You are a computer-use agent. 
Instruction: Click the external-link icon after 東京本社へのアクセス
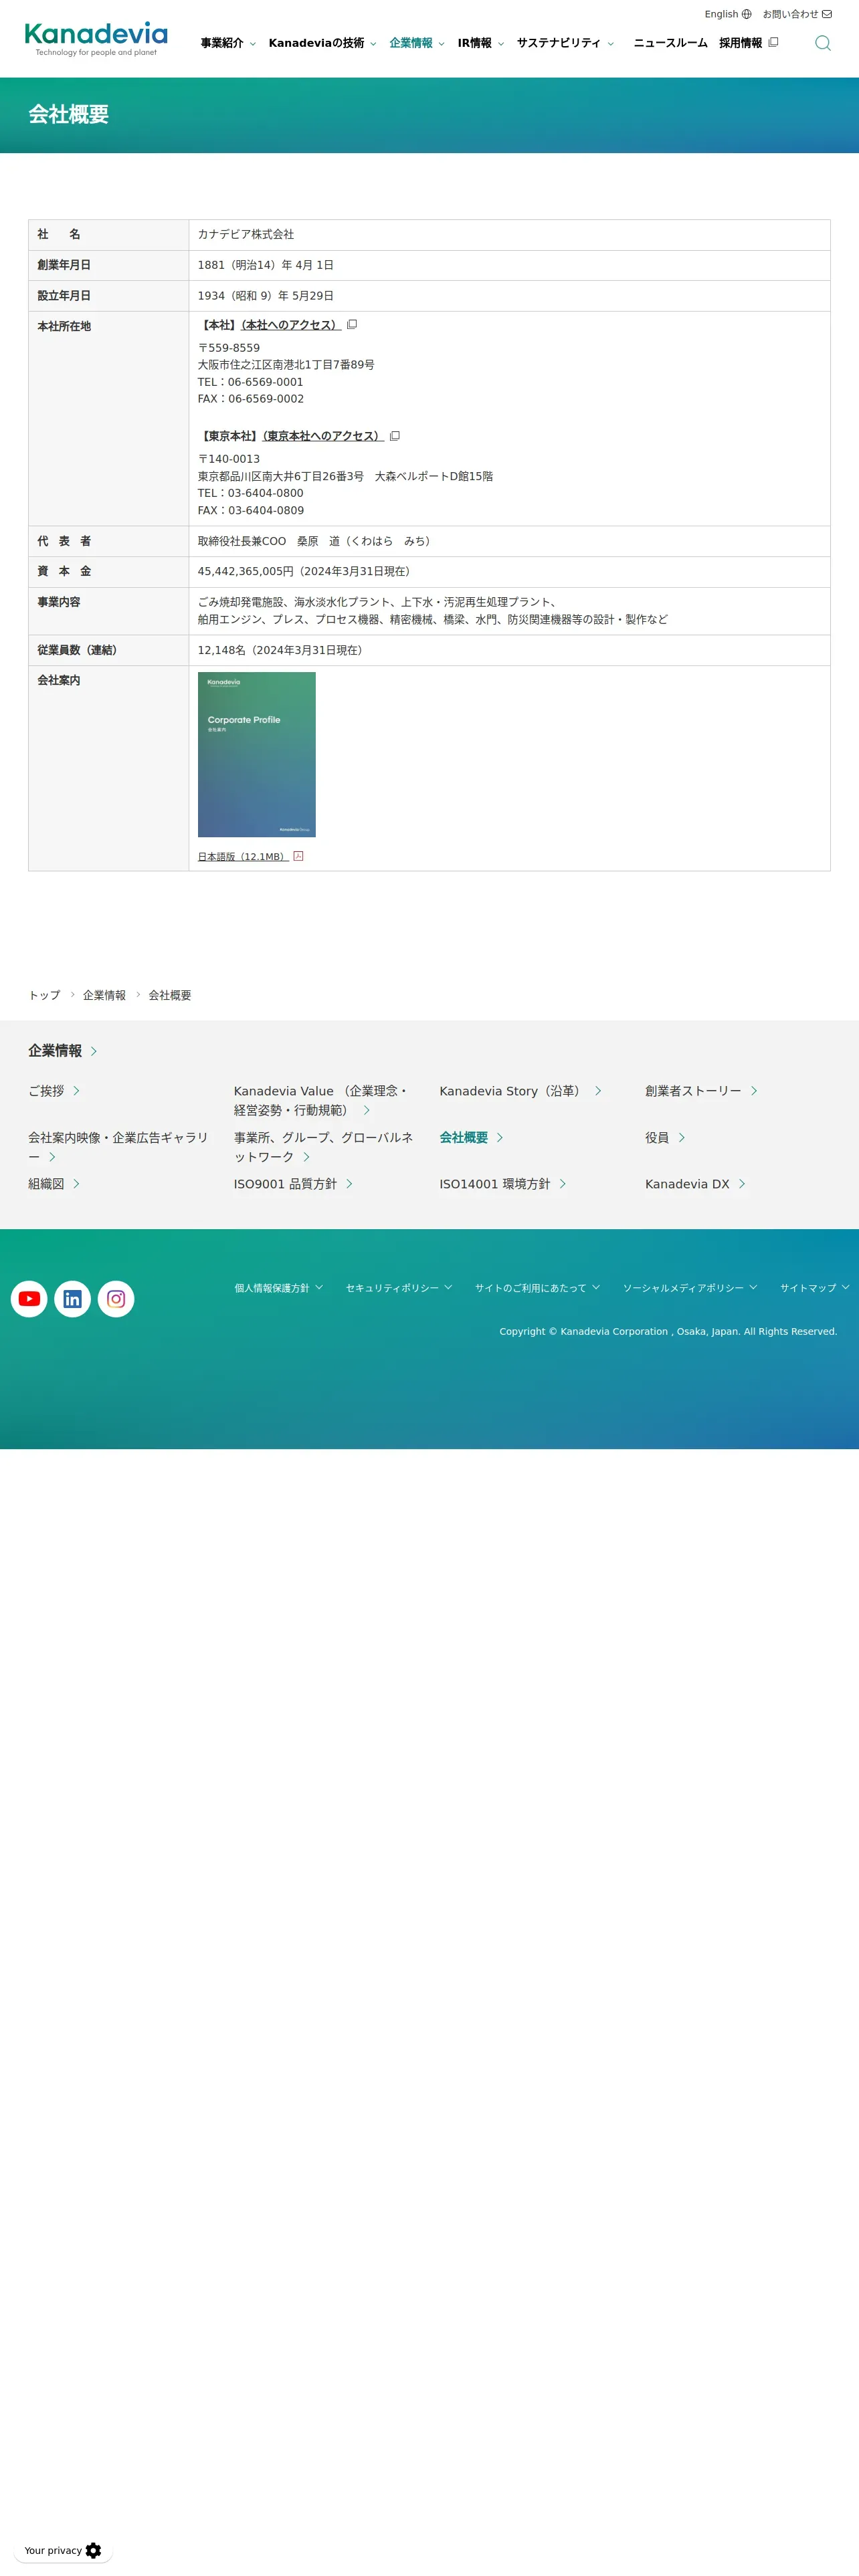(395, 436)
